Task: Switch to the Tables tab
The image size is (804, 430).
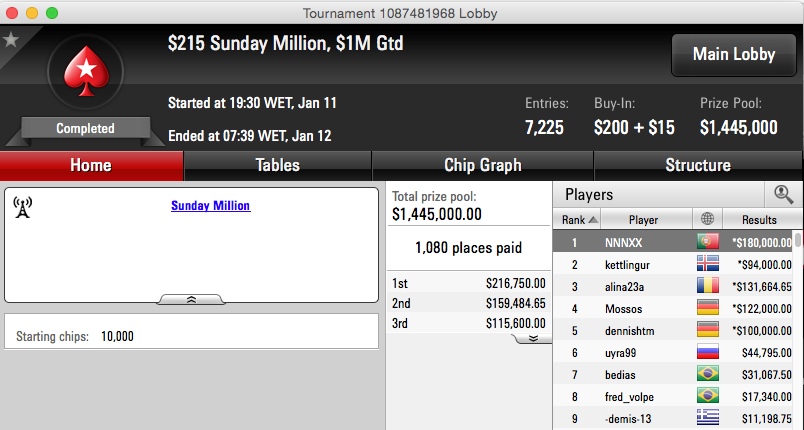Action: [x=277, y=165]
